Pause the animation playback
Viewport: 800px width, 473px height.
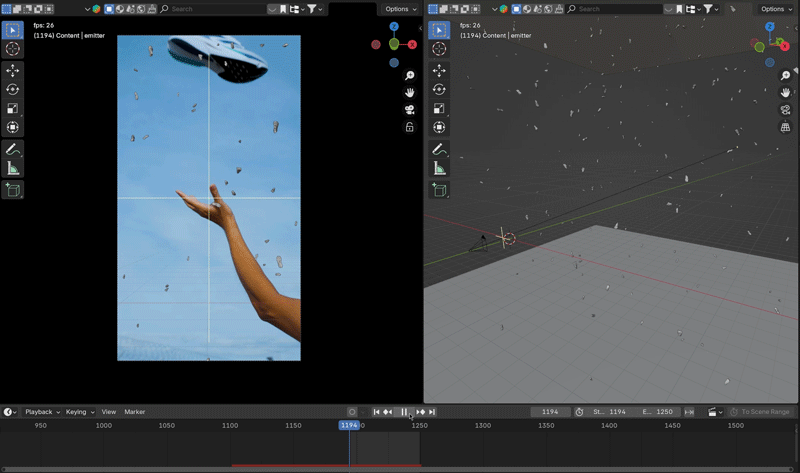pyautogui.click(x=404, y=412)
